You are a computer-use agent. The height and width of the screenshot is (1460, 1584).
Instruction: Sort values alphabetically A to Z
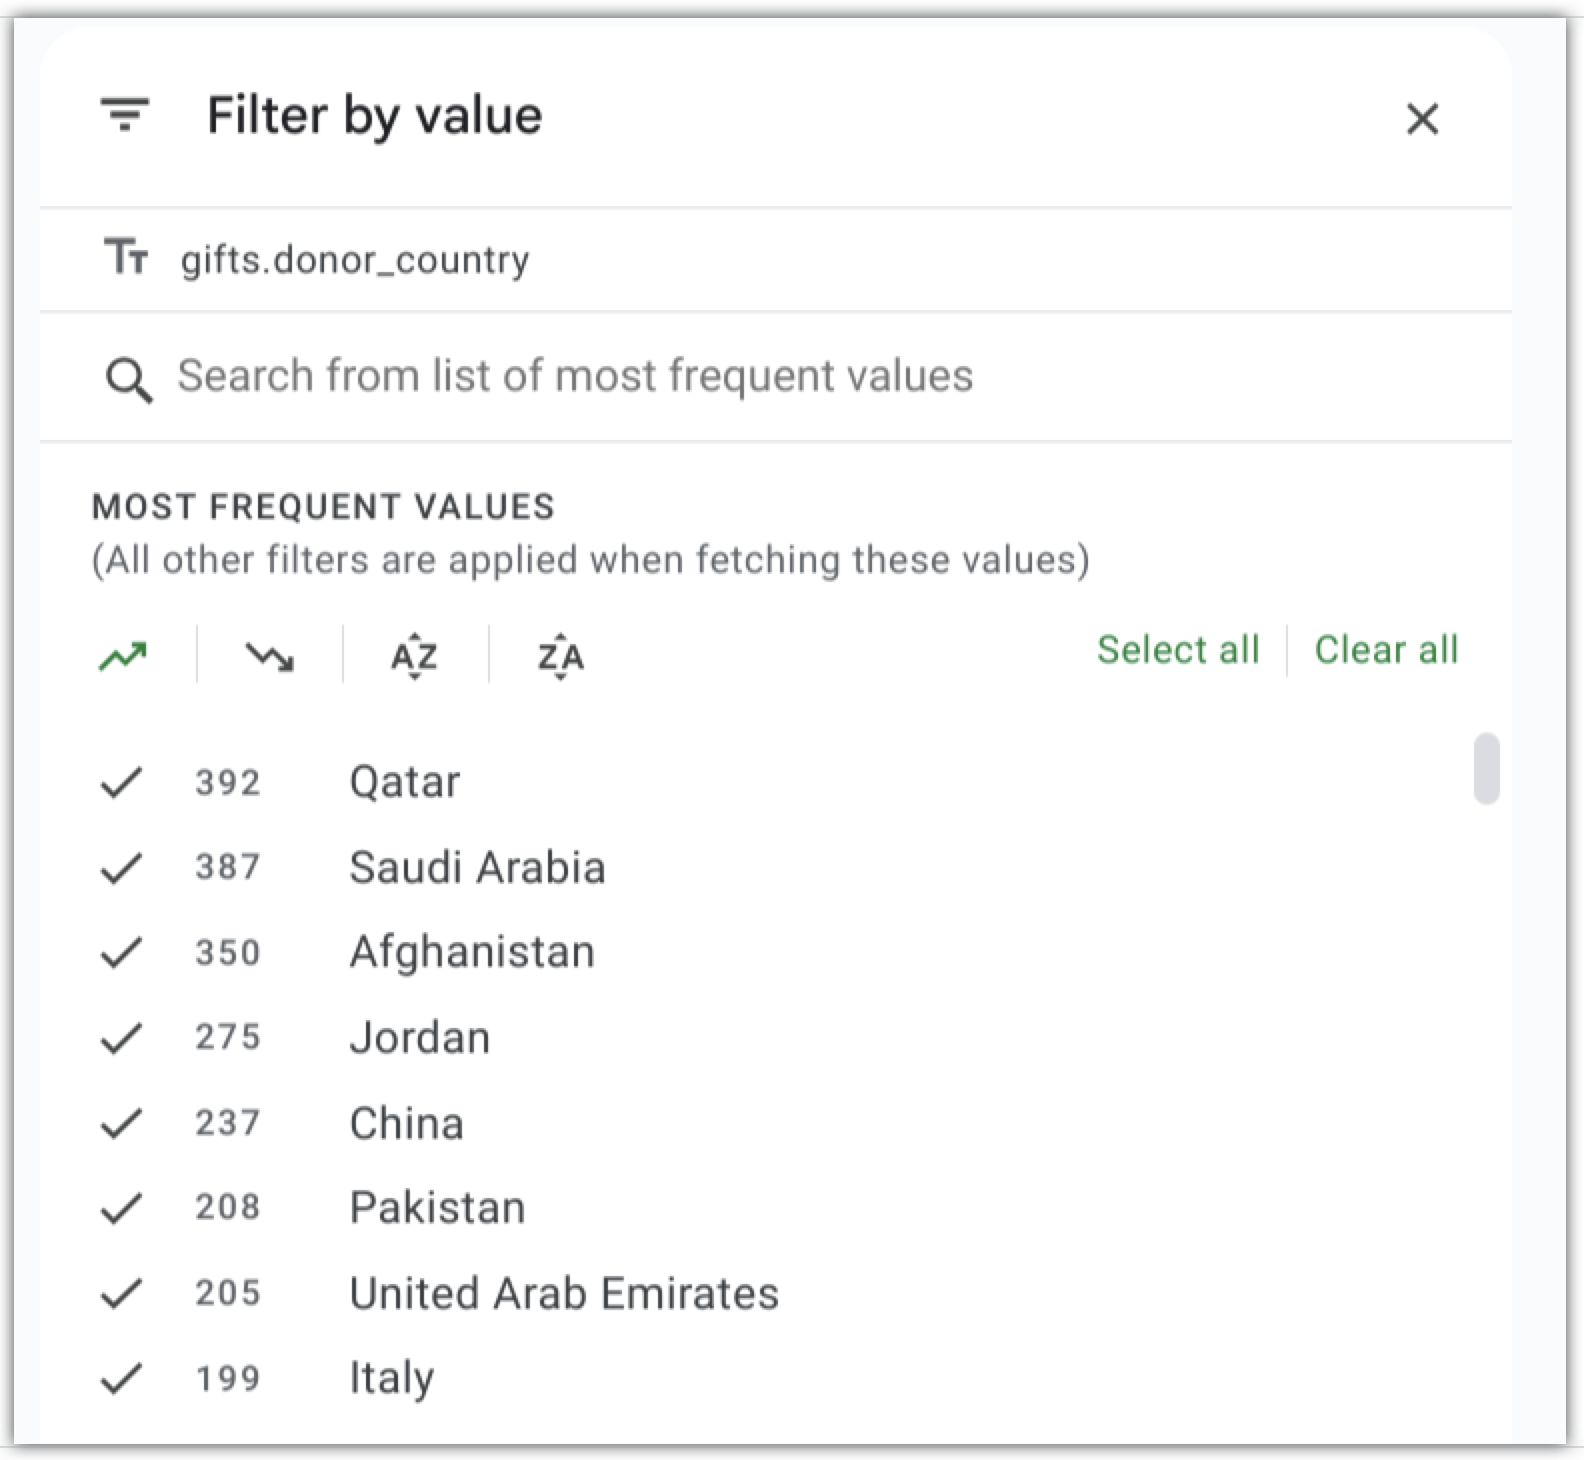coord(414,656)
